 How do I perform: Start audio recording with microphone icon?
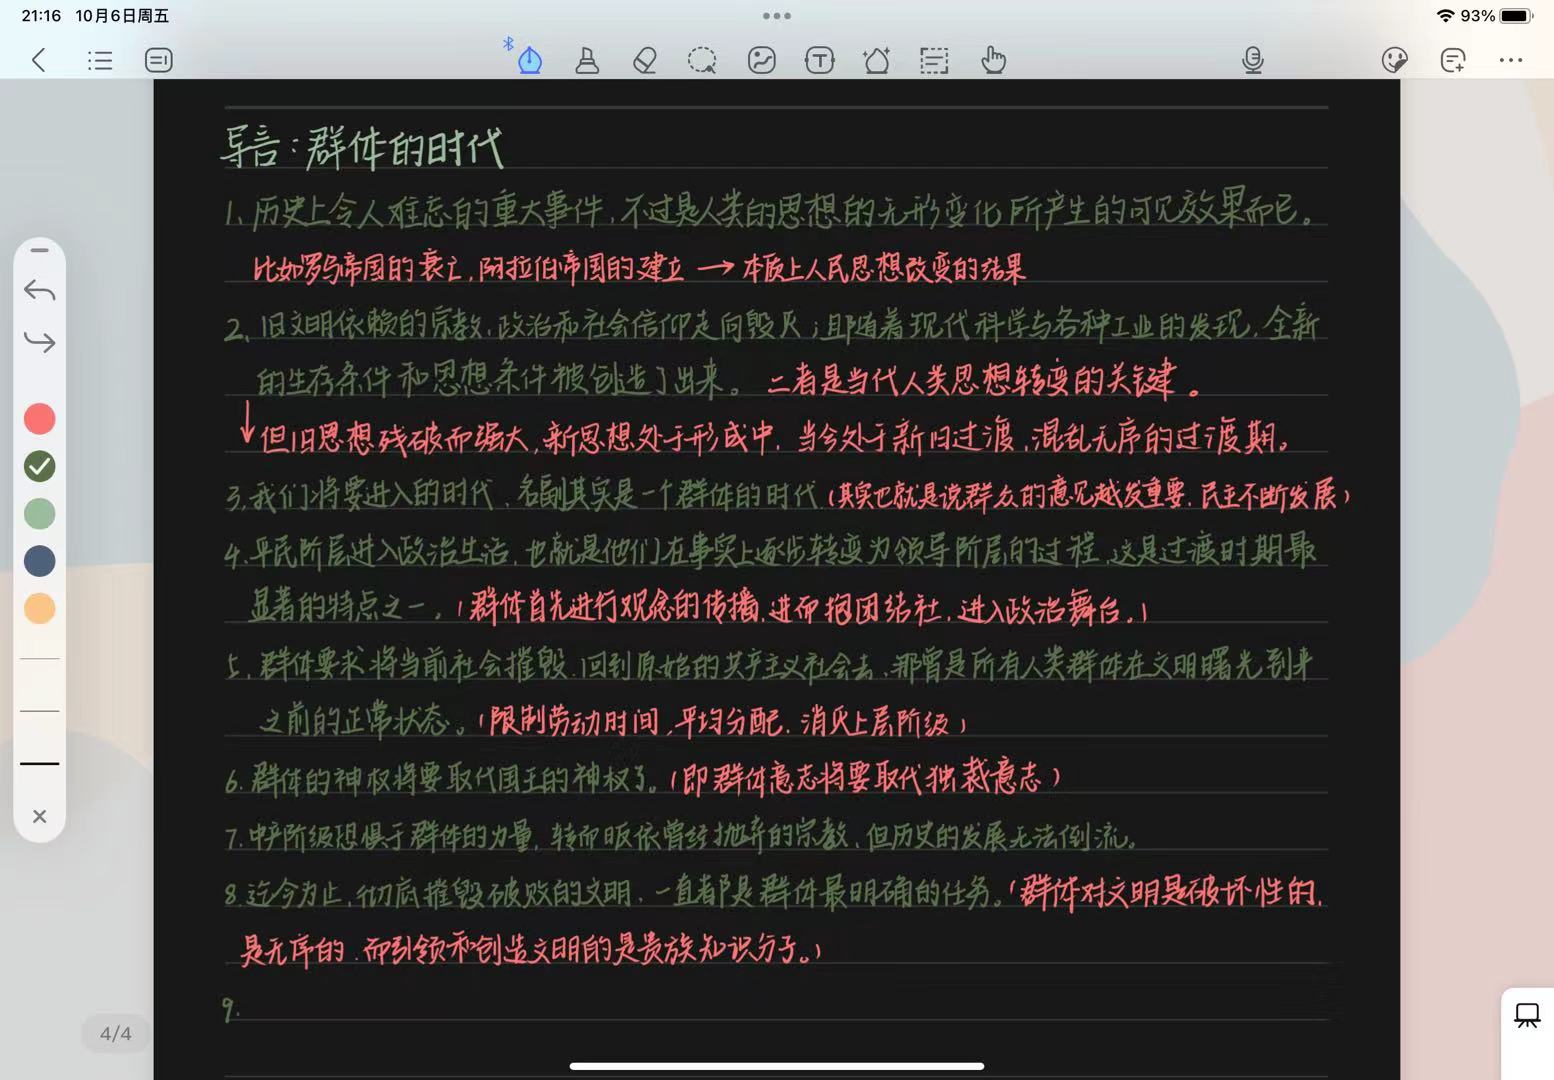[x=1252, y=60]
